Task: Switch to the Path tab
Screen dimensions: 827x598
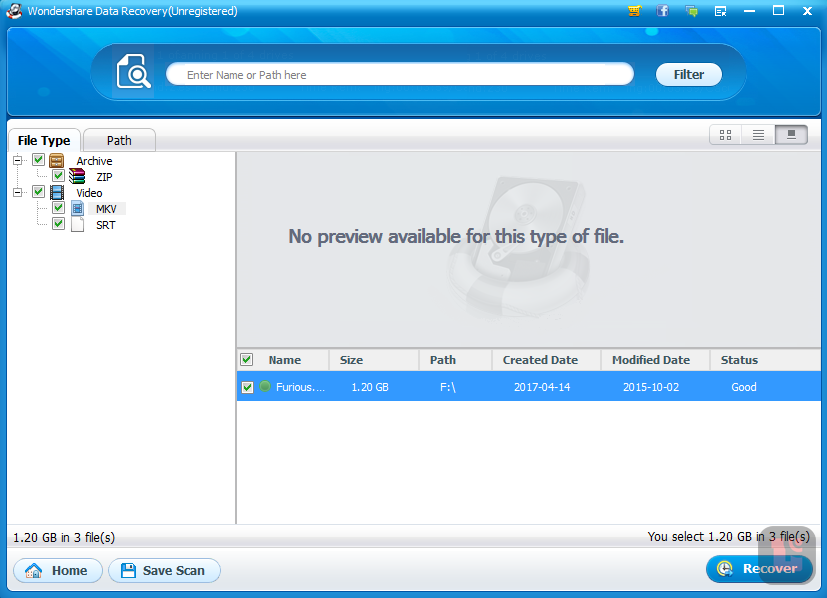Action: (119, 140)
